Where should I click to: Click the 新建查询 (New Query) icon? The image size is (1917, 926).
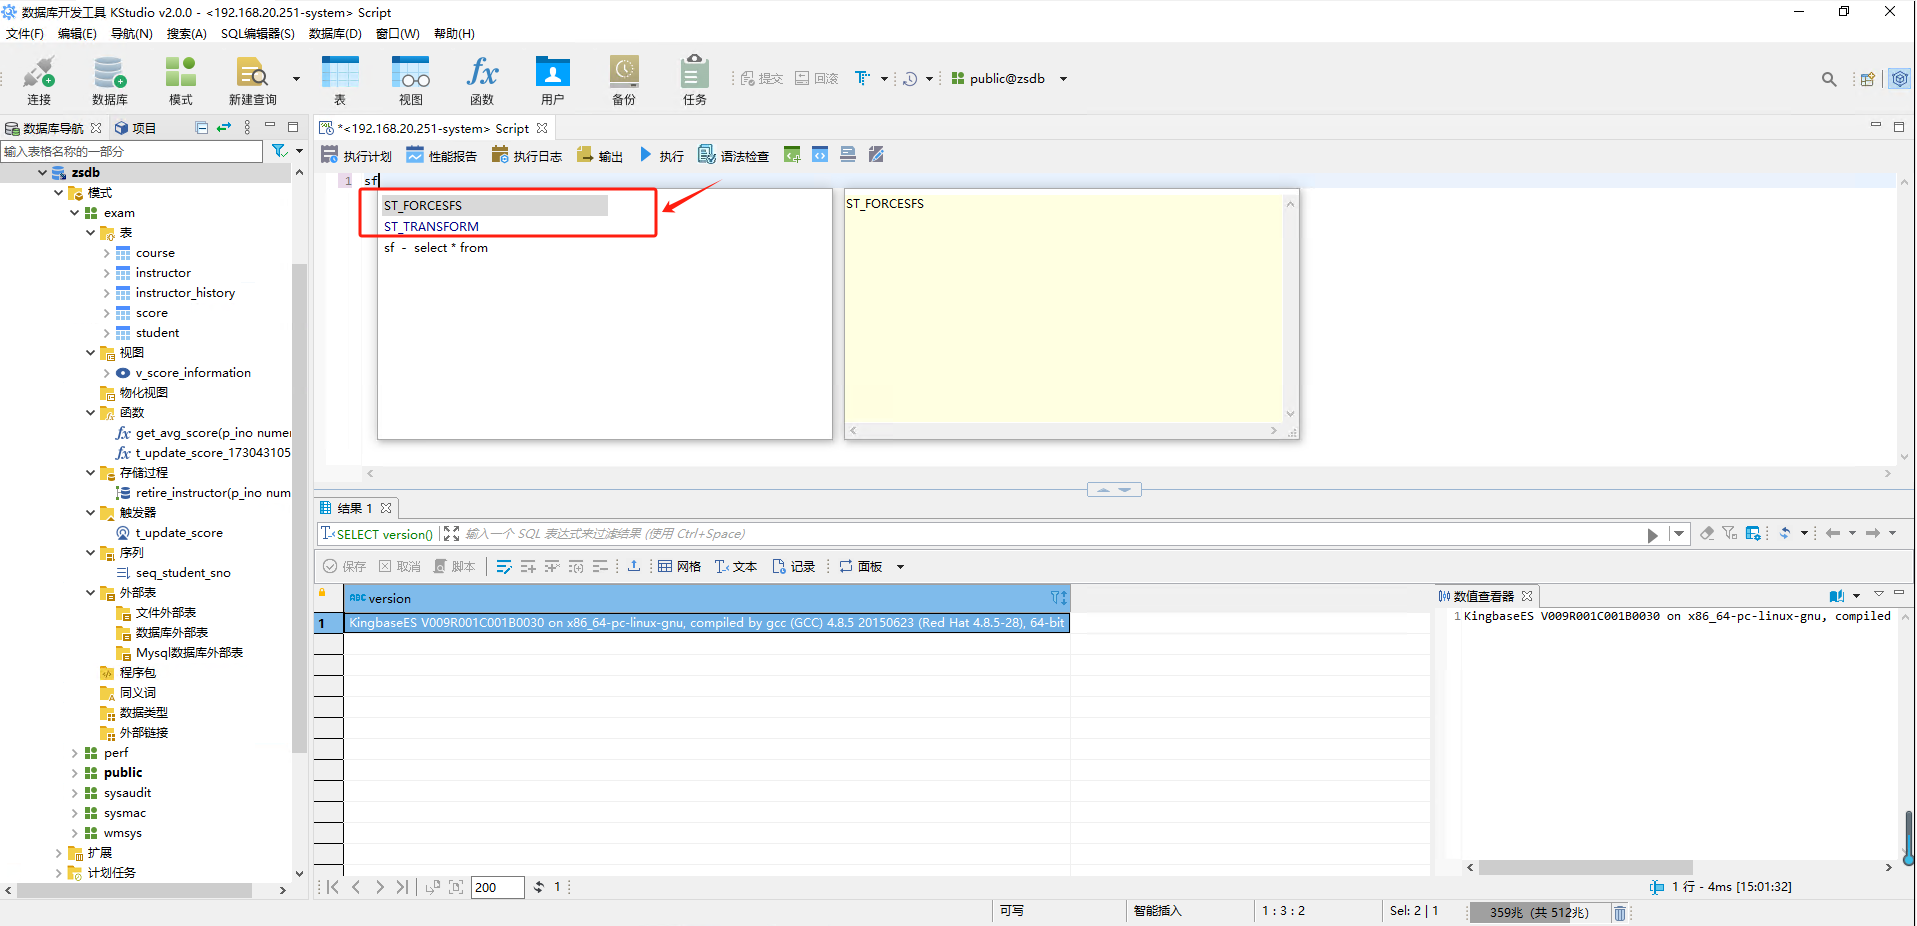tap(252, 80)
